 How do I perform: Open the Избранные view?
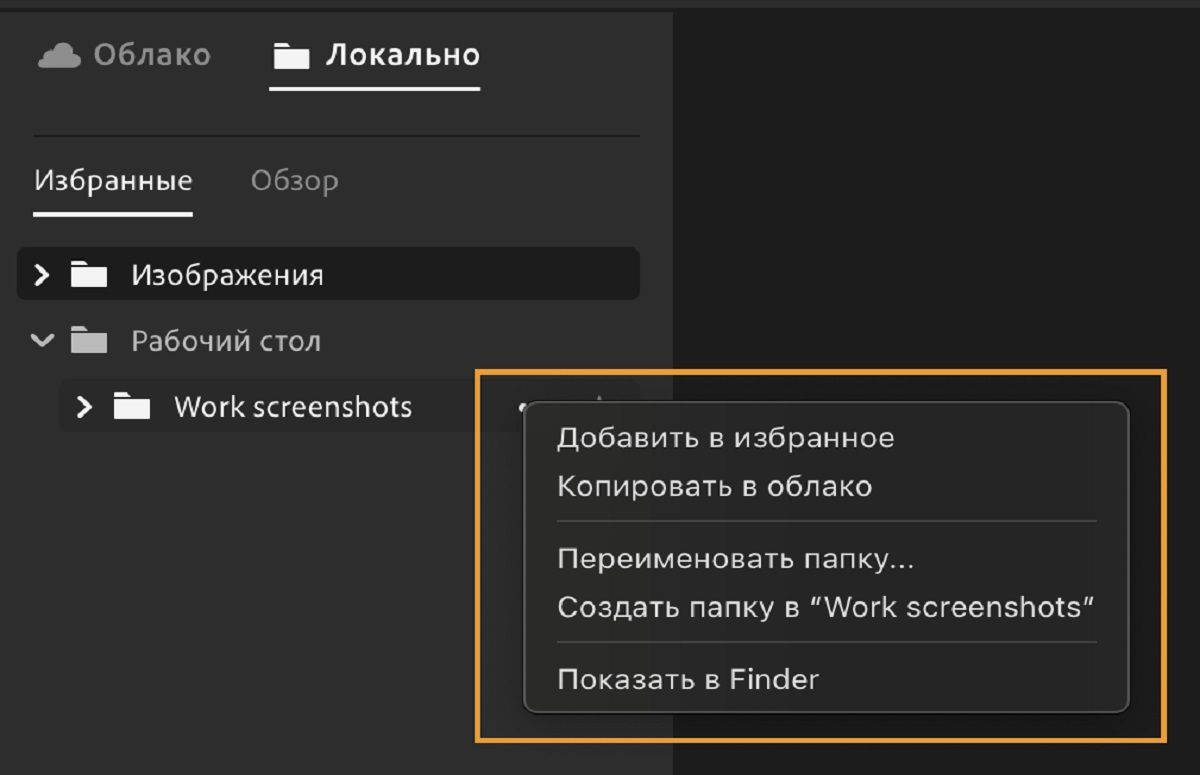113,180
